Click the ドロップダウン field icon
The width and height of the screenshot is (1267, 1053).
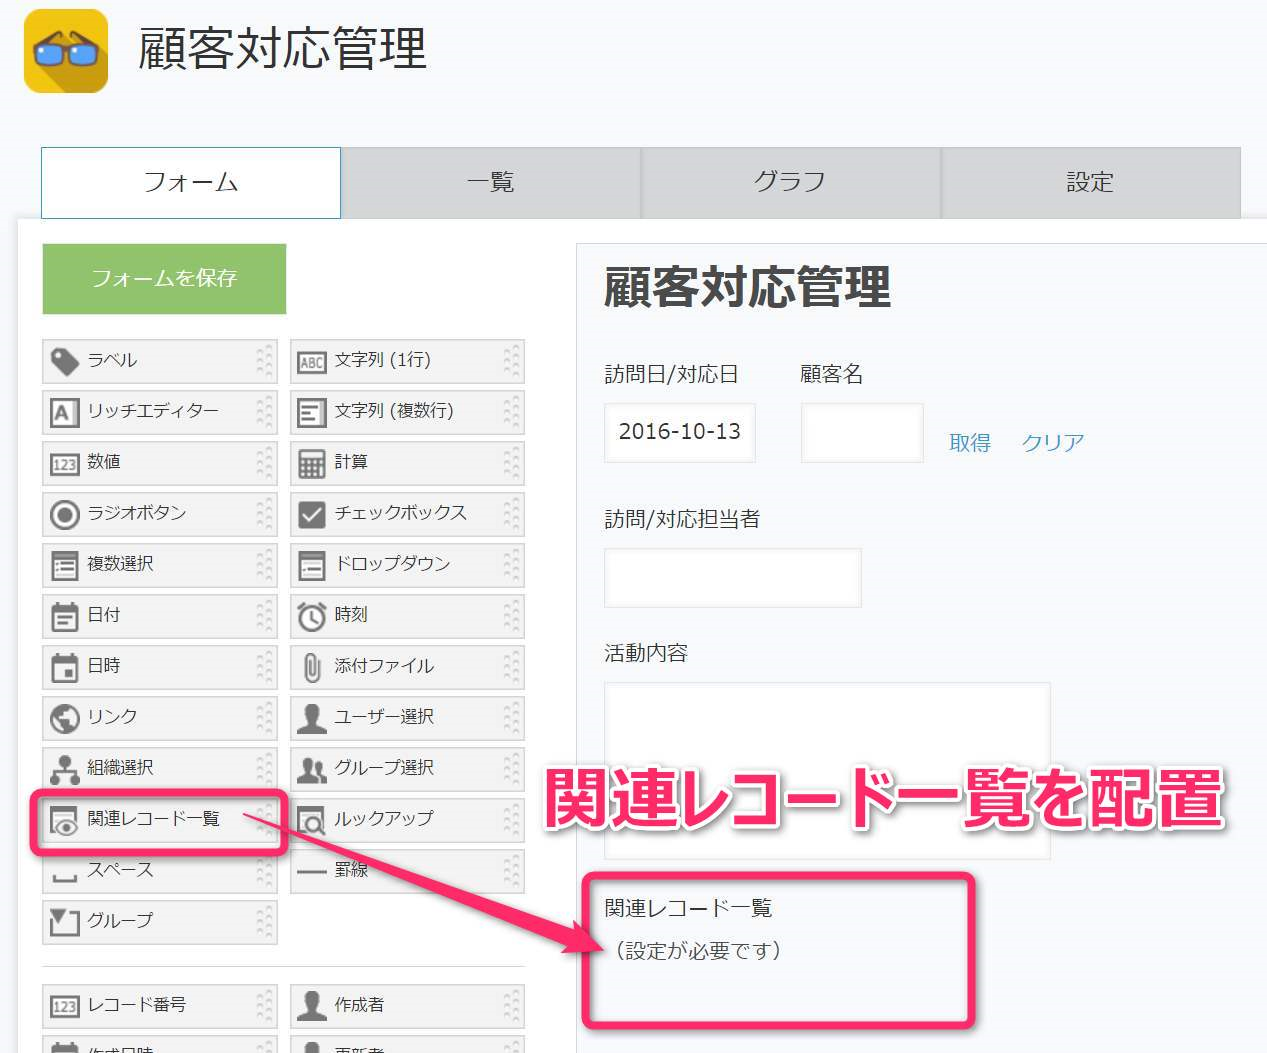click(312, 565)
